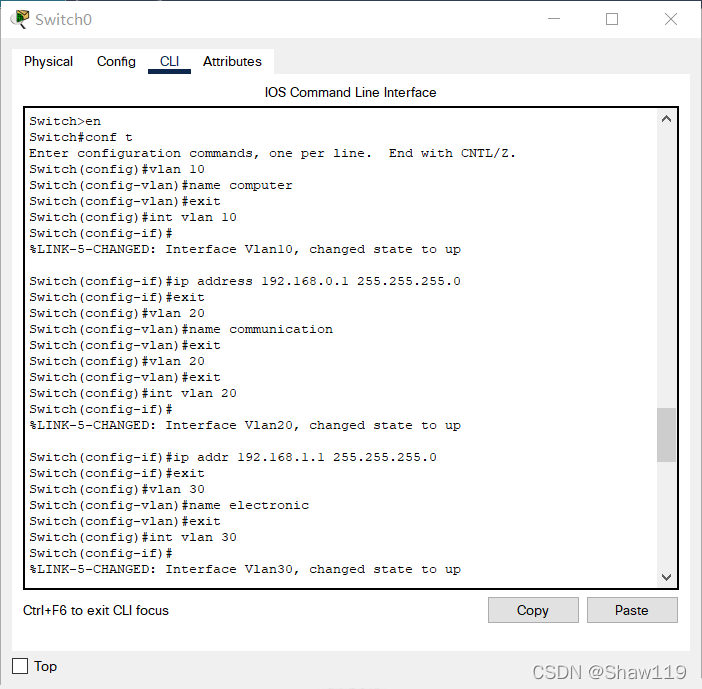
Task: Click the 'ip address 192.168.0.1' command line
Action: coord(245,281)
